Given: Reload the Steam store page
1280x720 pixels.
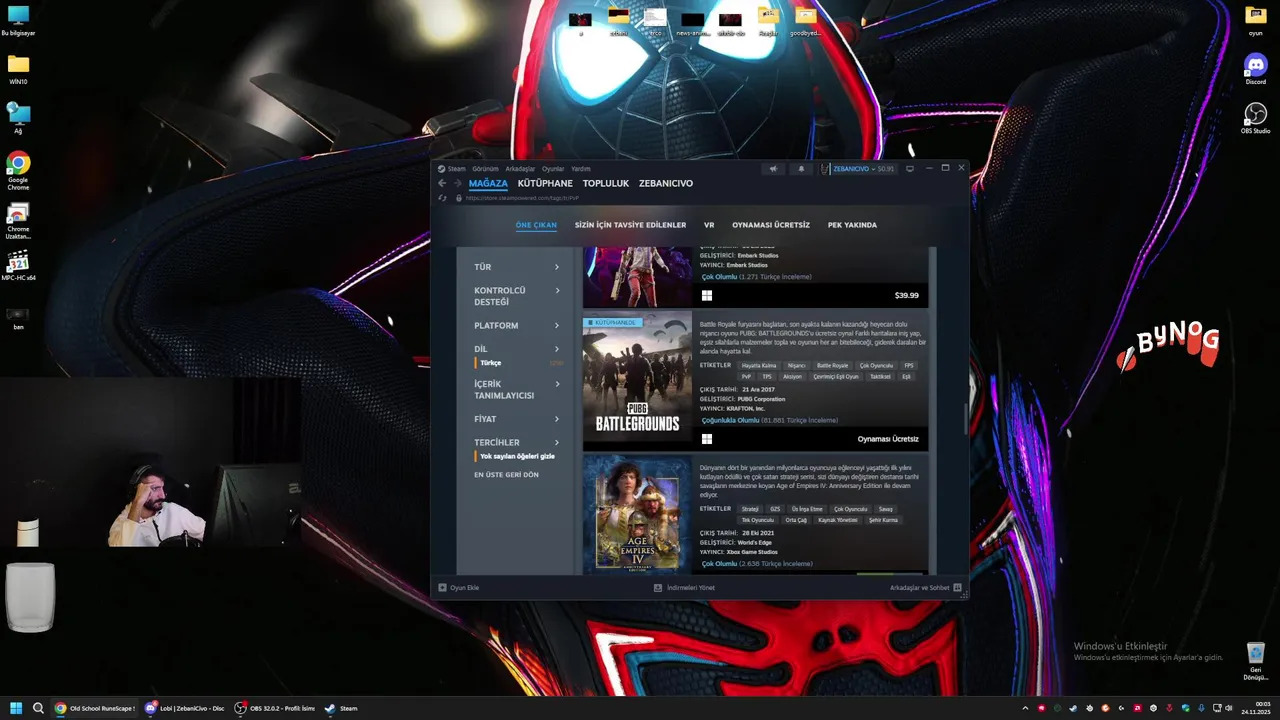Looking at the screenshot, I should tap(442, 198).
